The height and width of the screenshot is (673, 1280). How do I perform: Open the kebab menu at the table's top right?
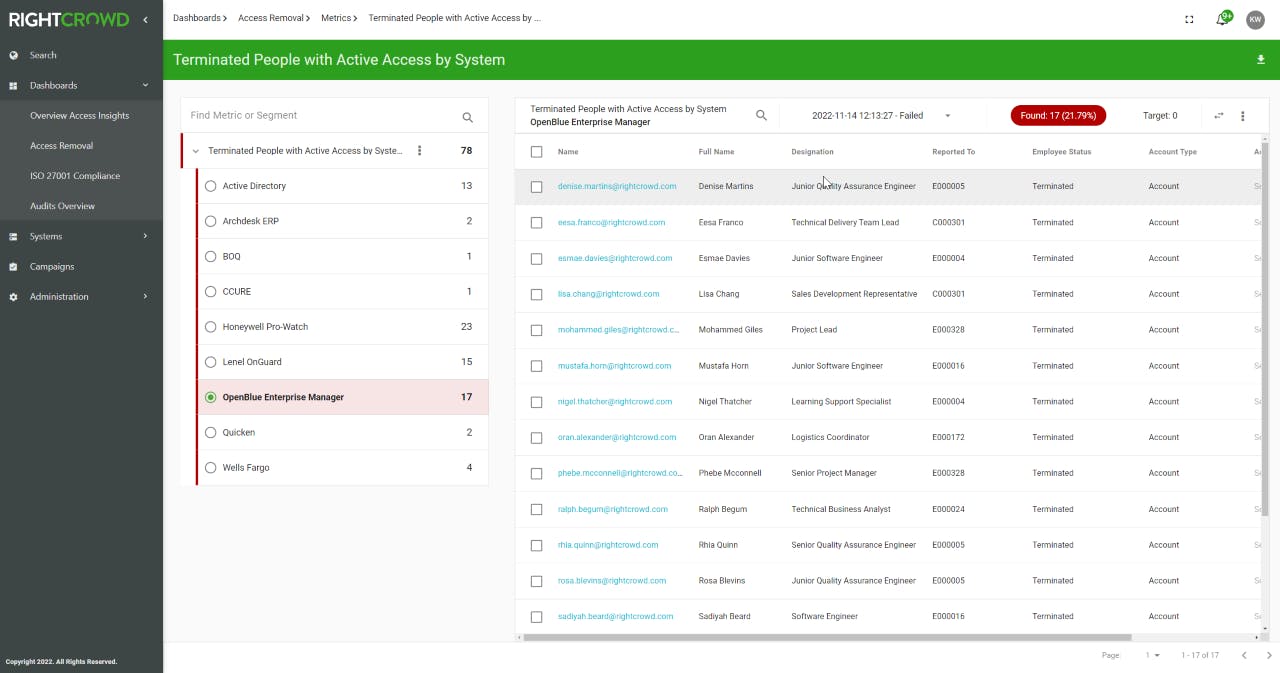click(x=1243, y=115)
